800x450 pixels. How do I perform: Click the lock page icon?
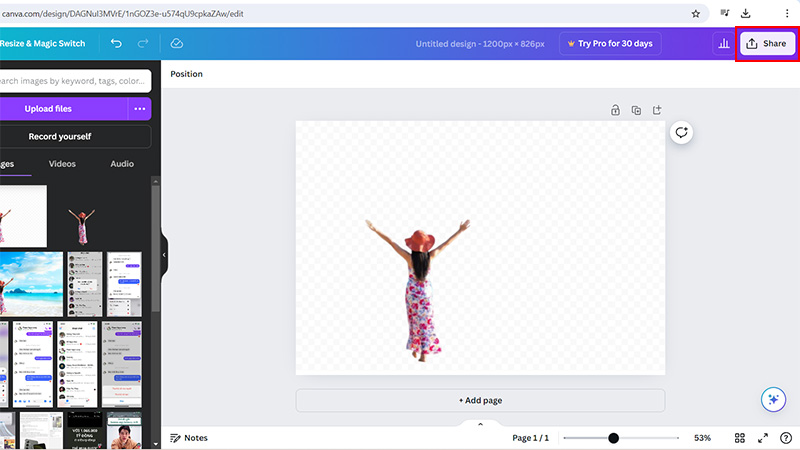tap(615, 110)
